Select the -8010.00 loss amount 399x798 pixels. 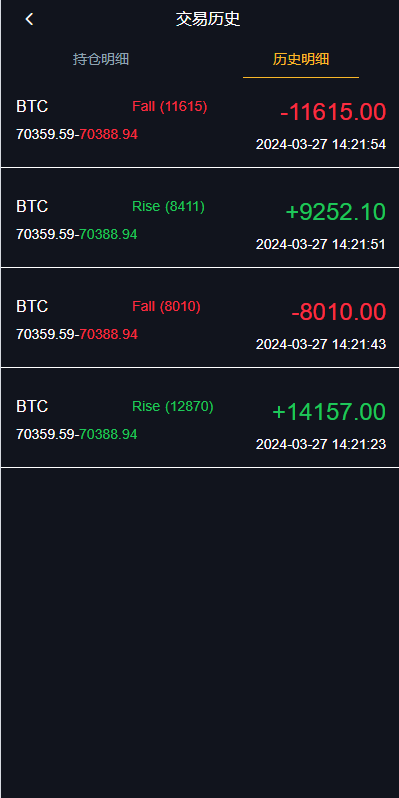pyautogui.click(x=338, y=311)
